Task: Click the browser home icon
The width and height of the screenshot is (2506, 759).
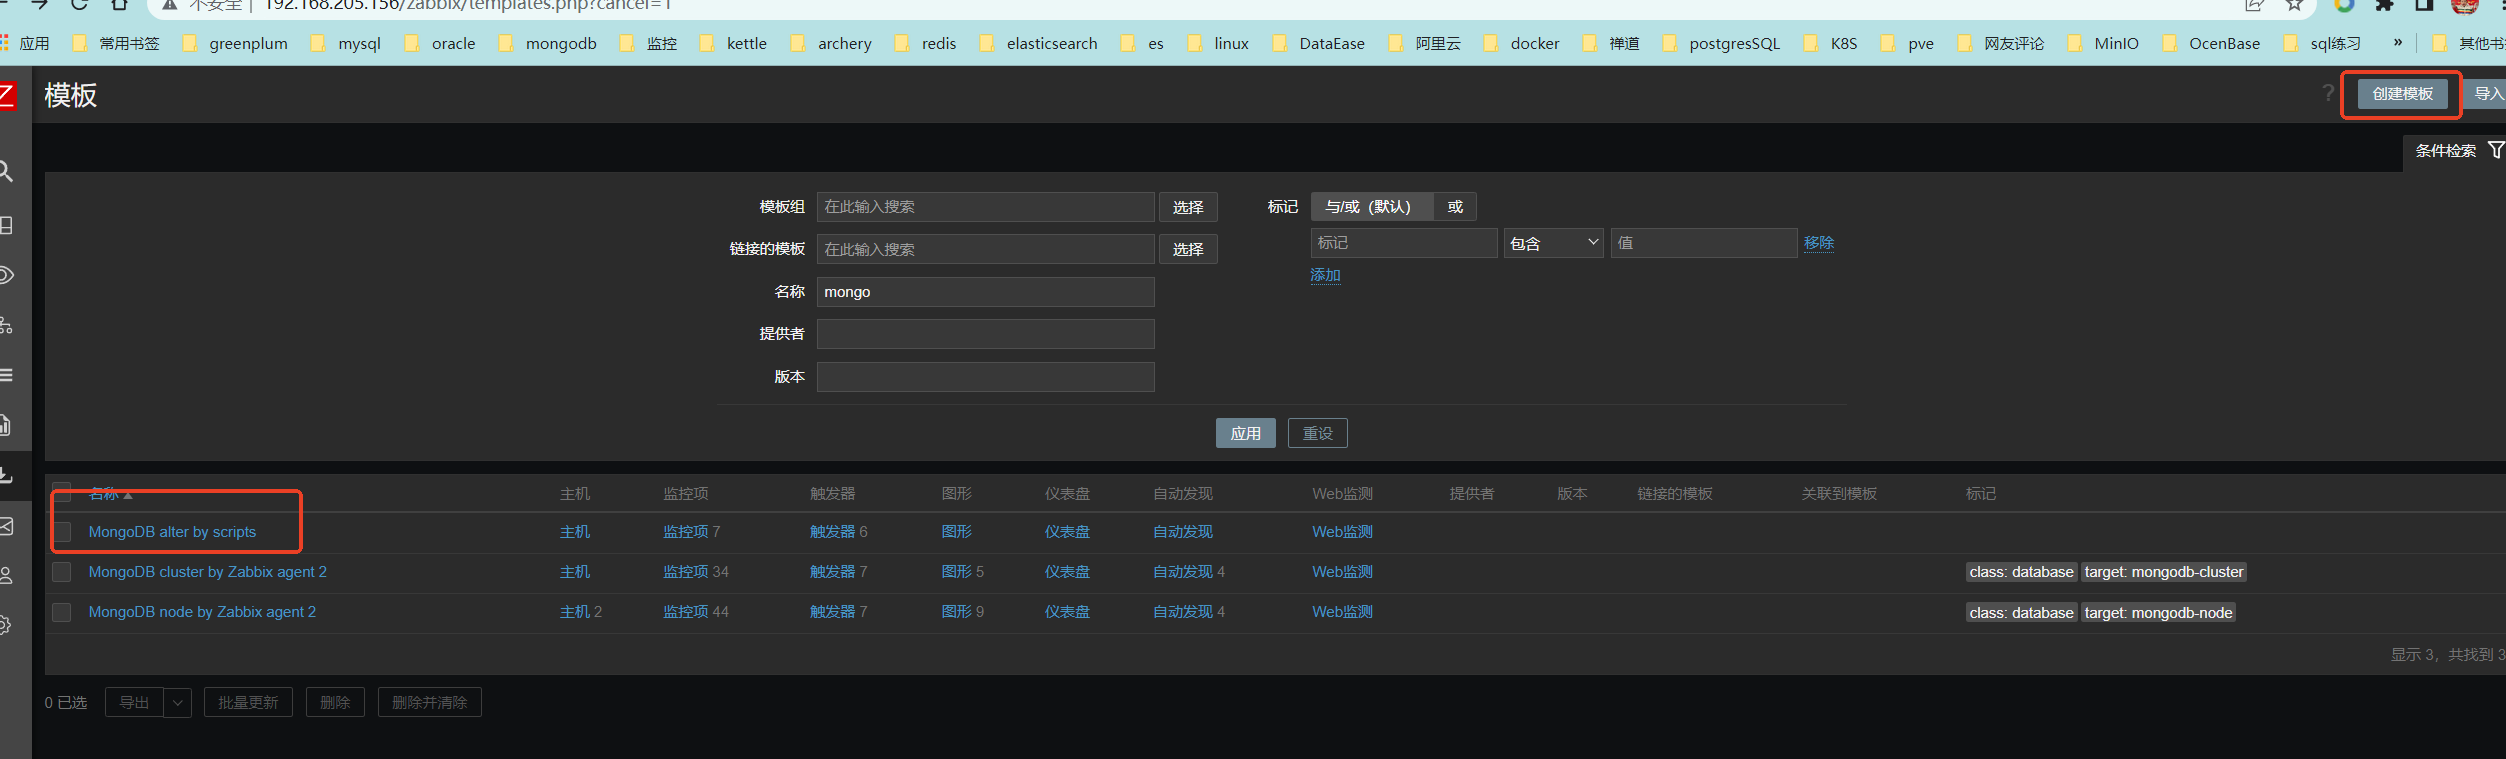Action: tap(119, 5)
